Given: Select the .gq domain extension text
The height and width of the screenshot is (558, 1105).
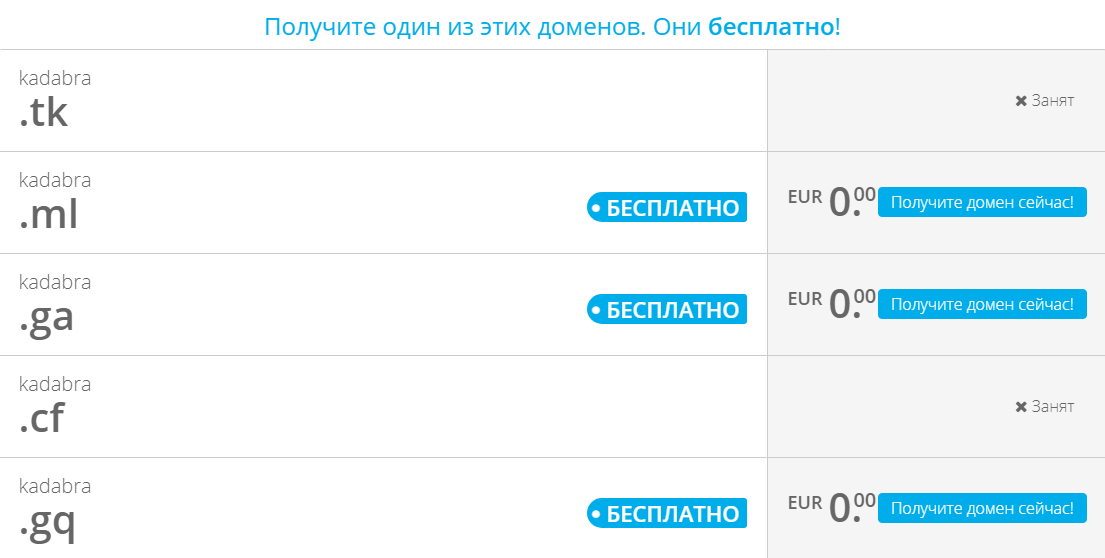Looking at the screenshot, I should (47, 523).
